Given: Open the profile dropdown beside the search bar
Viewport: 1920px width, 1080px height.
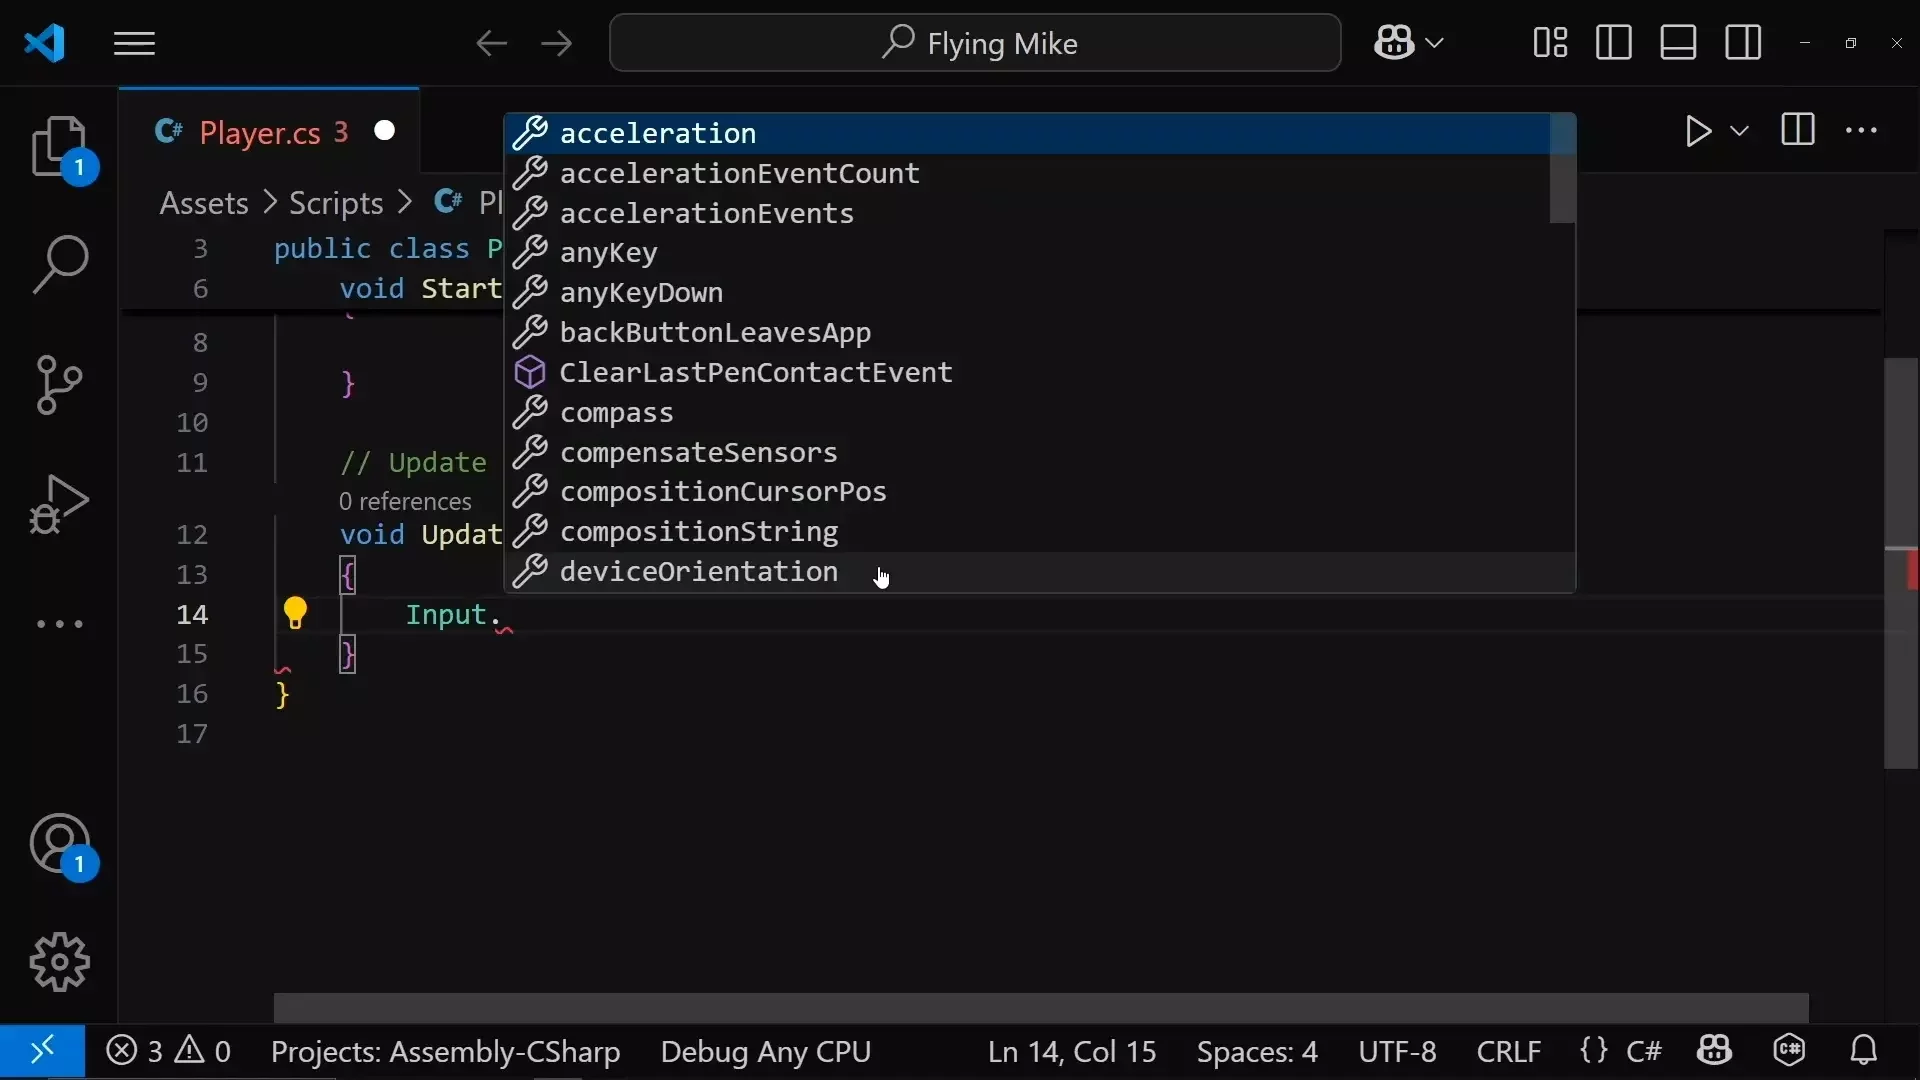Looking at the screenshot, I should pyautogui.click(x=1409, y=42).
